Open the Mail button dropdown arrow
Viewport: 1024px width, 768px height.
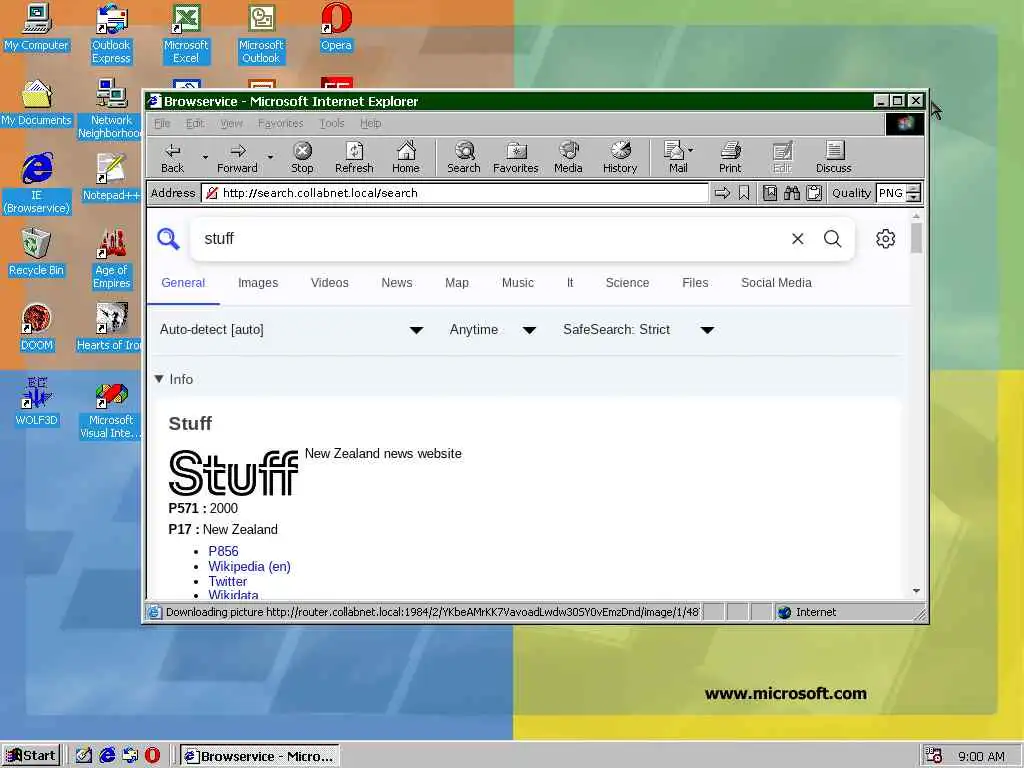pyautogui.click(x=691, y=150)
